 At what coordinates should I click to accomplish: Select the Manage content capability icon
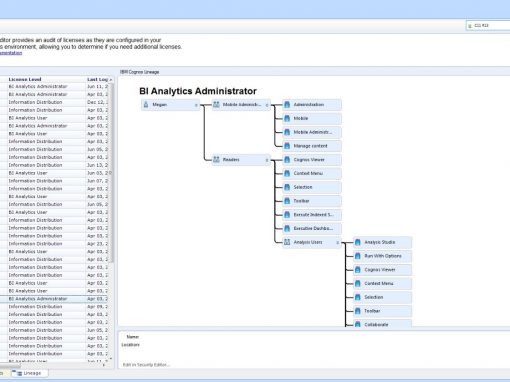[x=287, y=146]
